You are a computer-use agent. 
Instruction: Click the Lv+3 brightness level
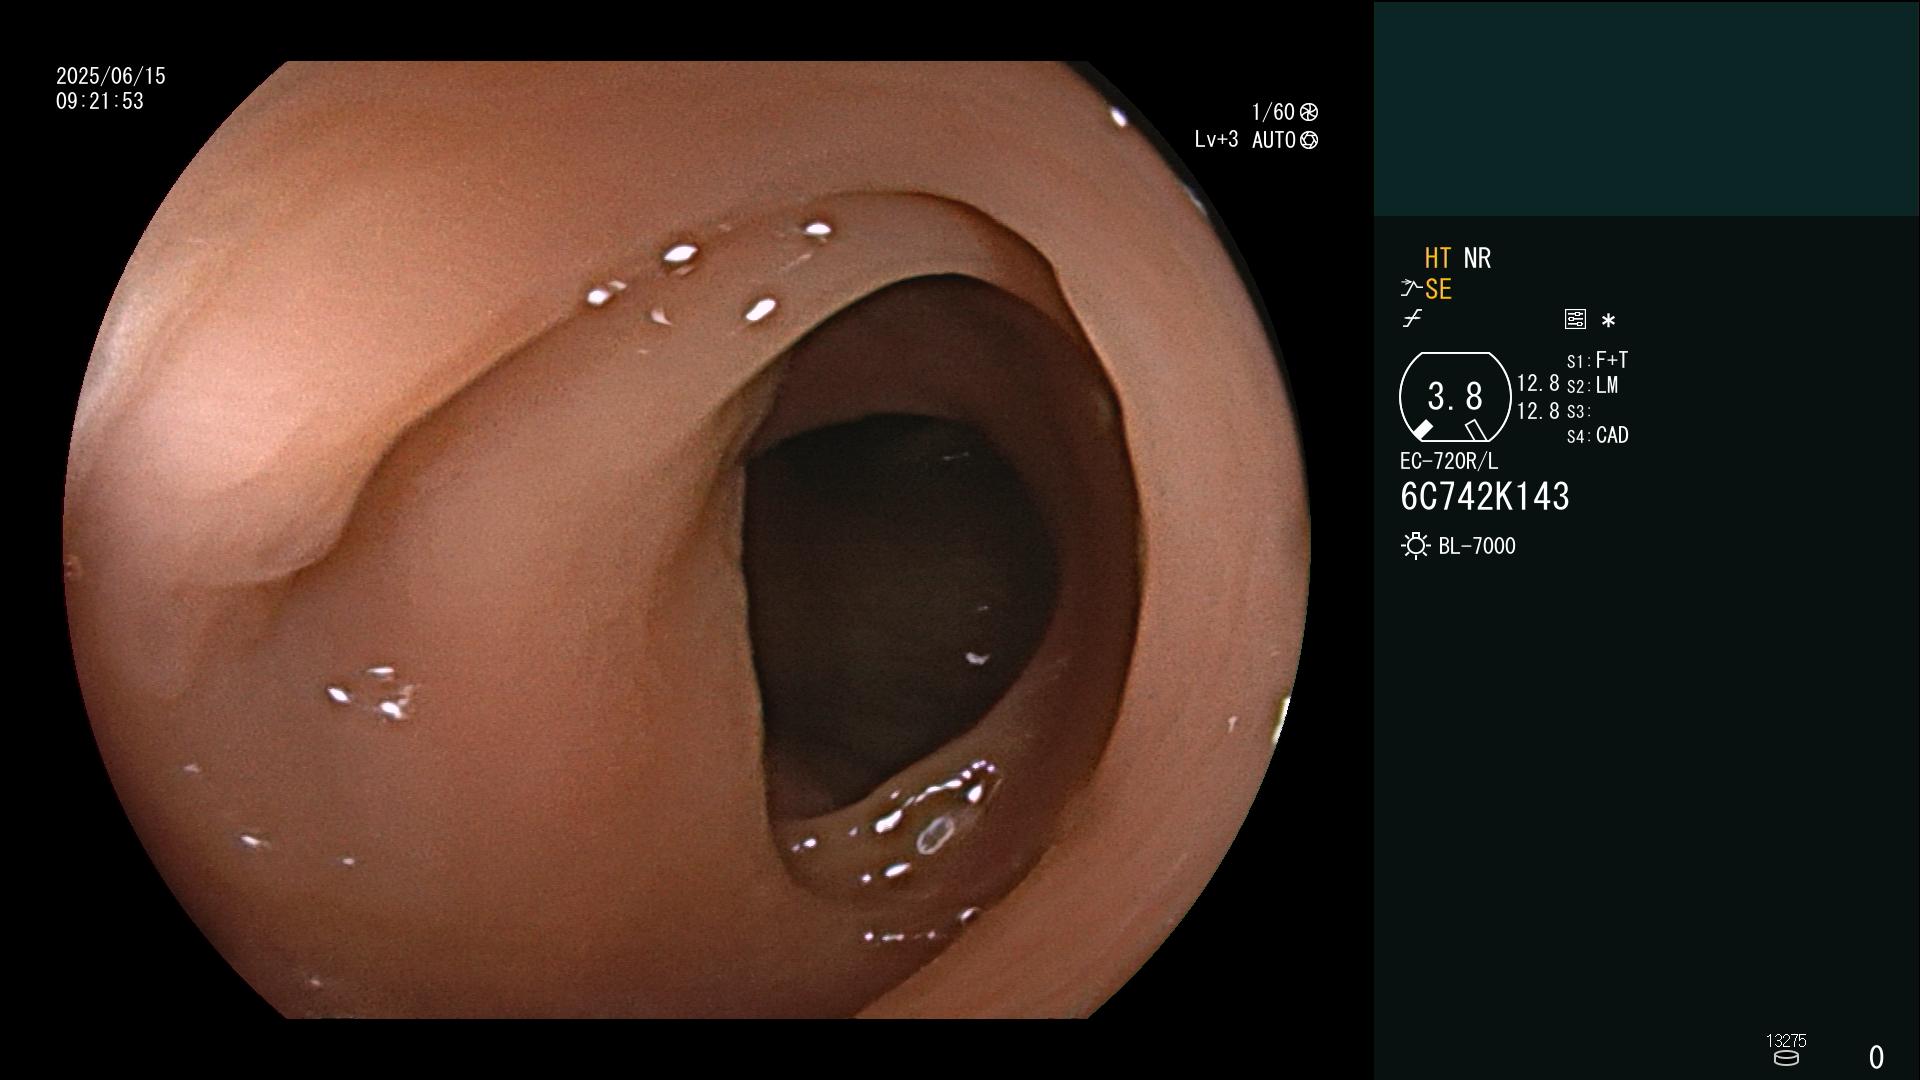[1216, 140]
